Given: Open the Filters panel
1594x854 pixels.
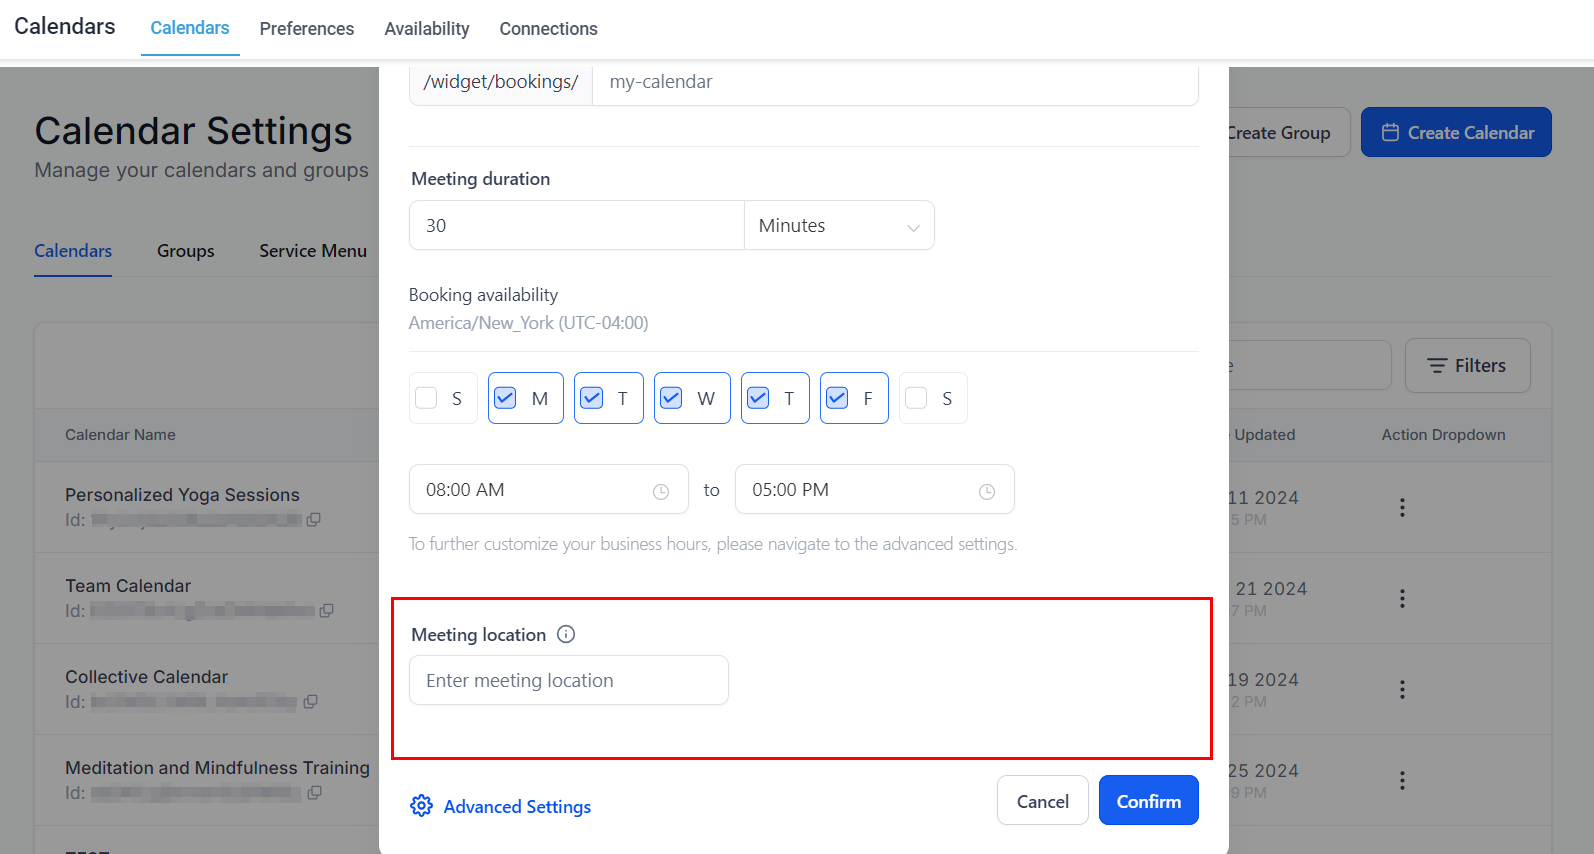Looking at the screenshot, I should coord(1466,366).
